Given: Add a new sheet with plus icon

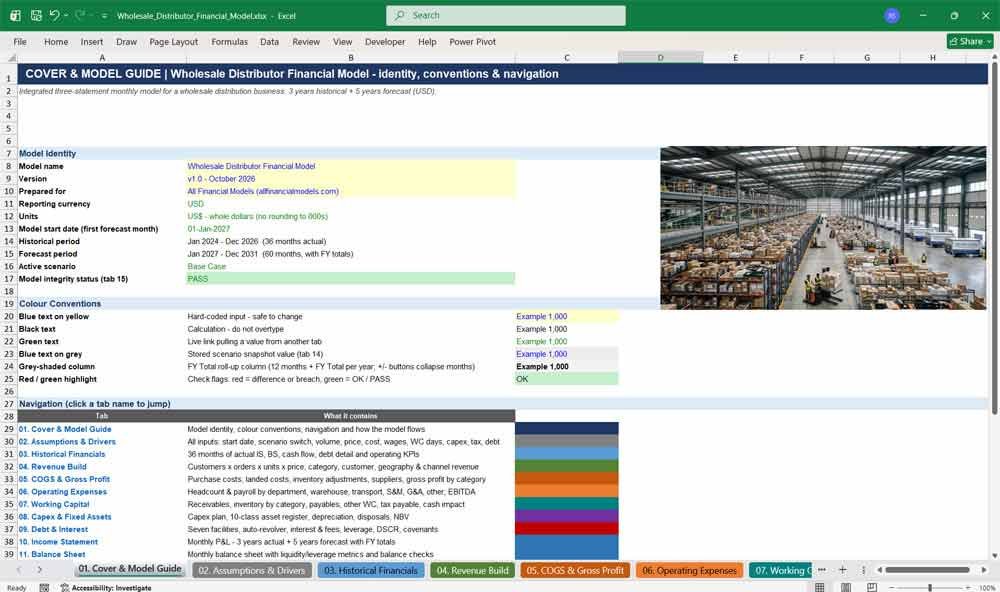Looking at the screenshot, I should point(842,570).
